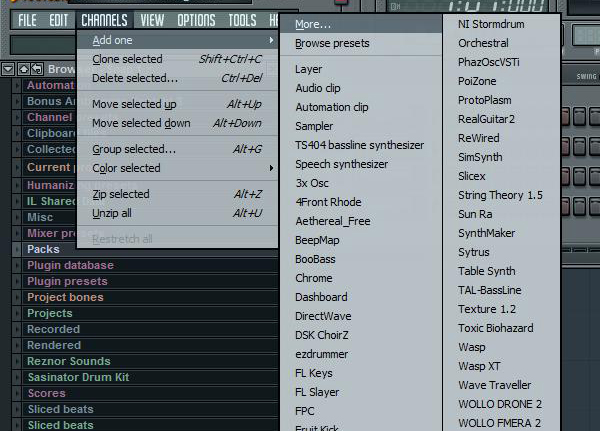Add DirectWave plugin

[361, 316]
